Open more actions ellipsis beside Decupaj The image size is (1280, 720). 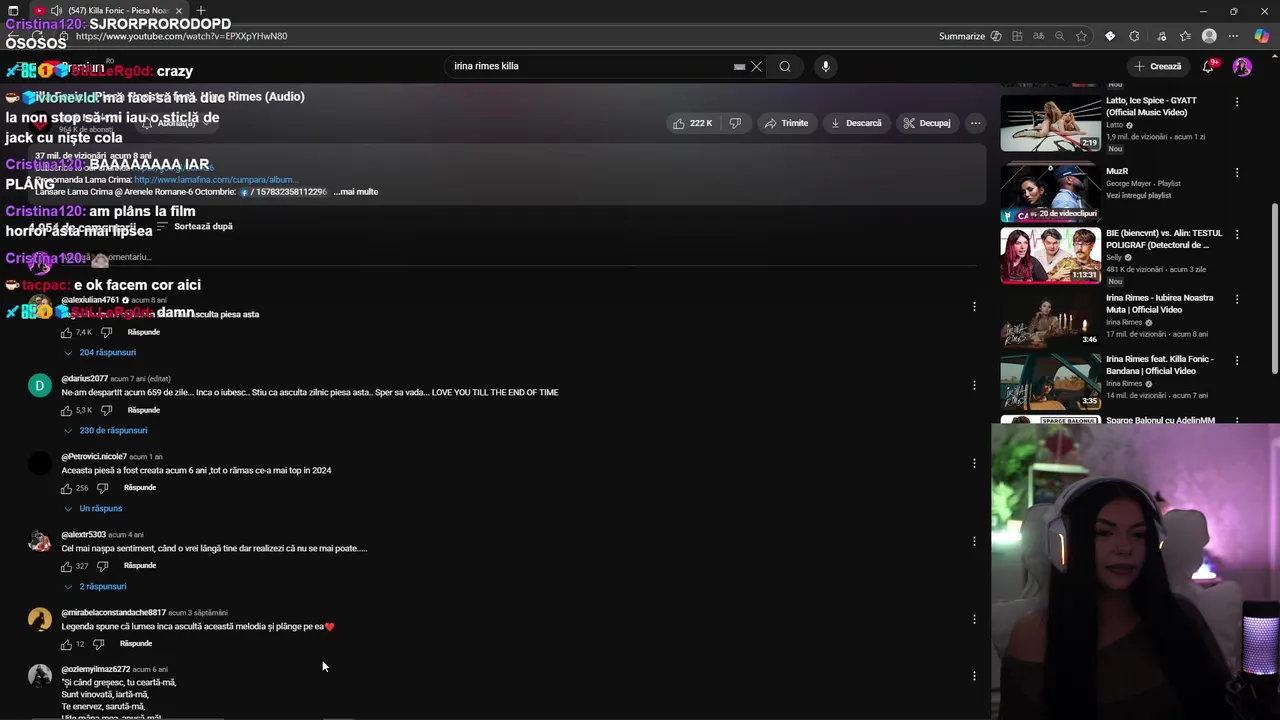pyautogui.click(x=975, y=123)
